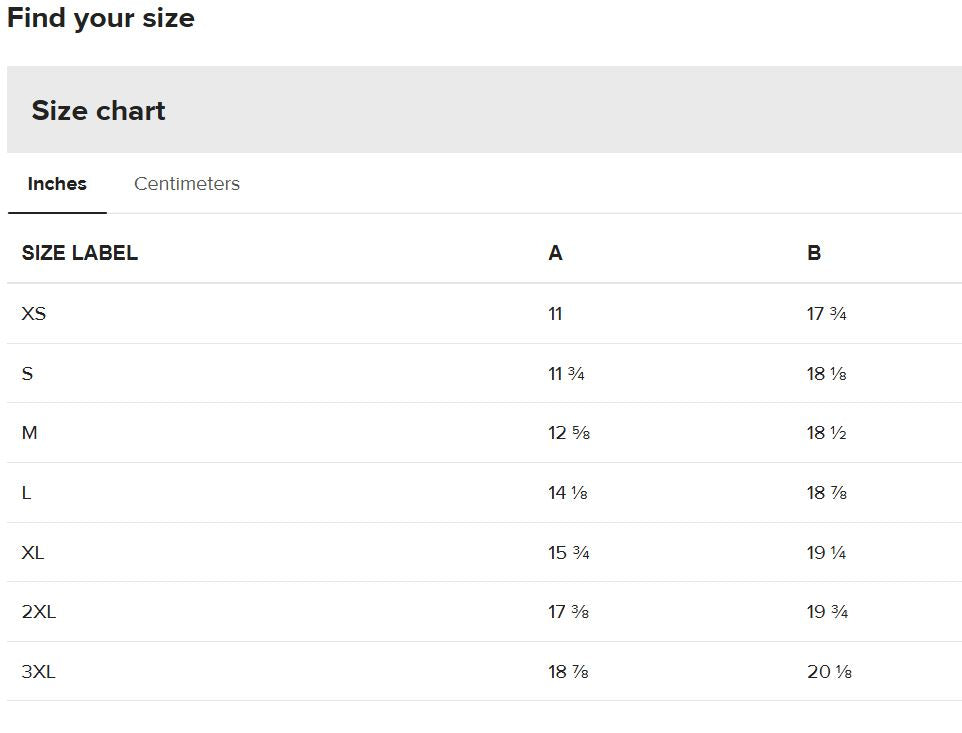962x733 pixels.
Task: Switch to the Centimeters tab
Action: (x=187, y=183)
